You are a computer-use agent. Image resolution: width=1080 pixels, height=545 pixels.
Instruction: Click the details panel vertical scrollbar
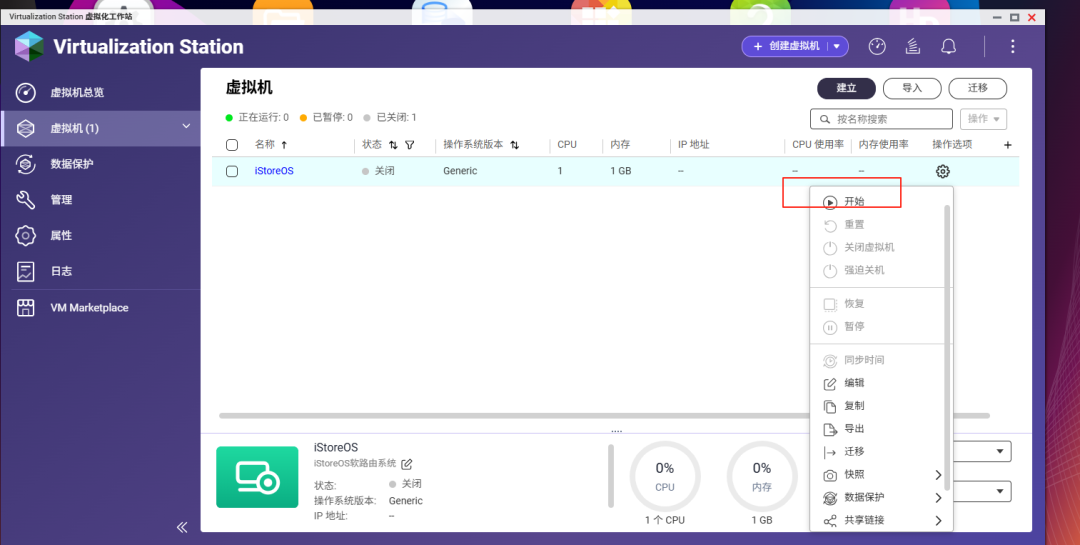point(611,476)
